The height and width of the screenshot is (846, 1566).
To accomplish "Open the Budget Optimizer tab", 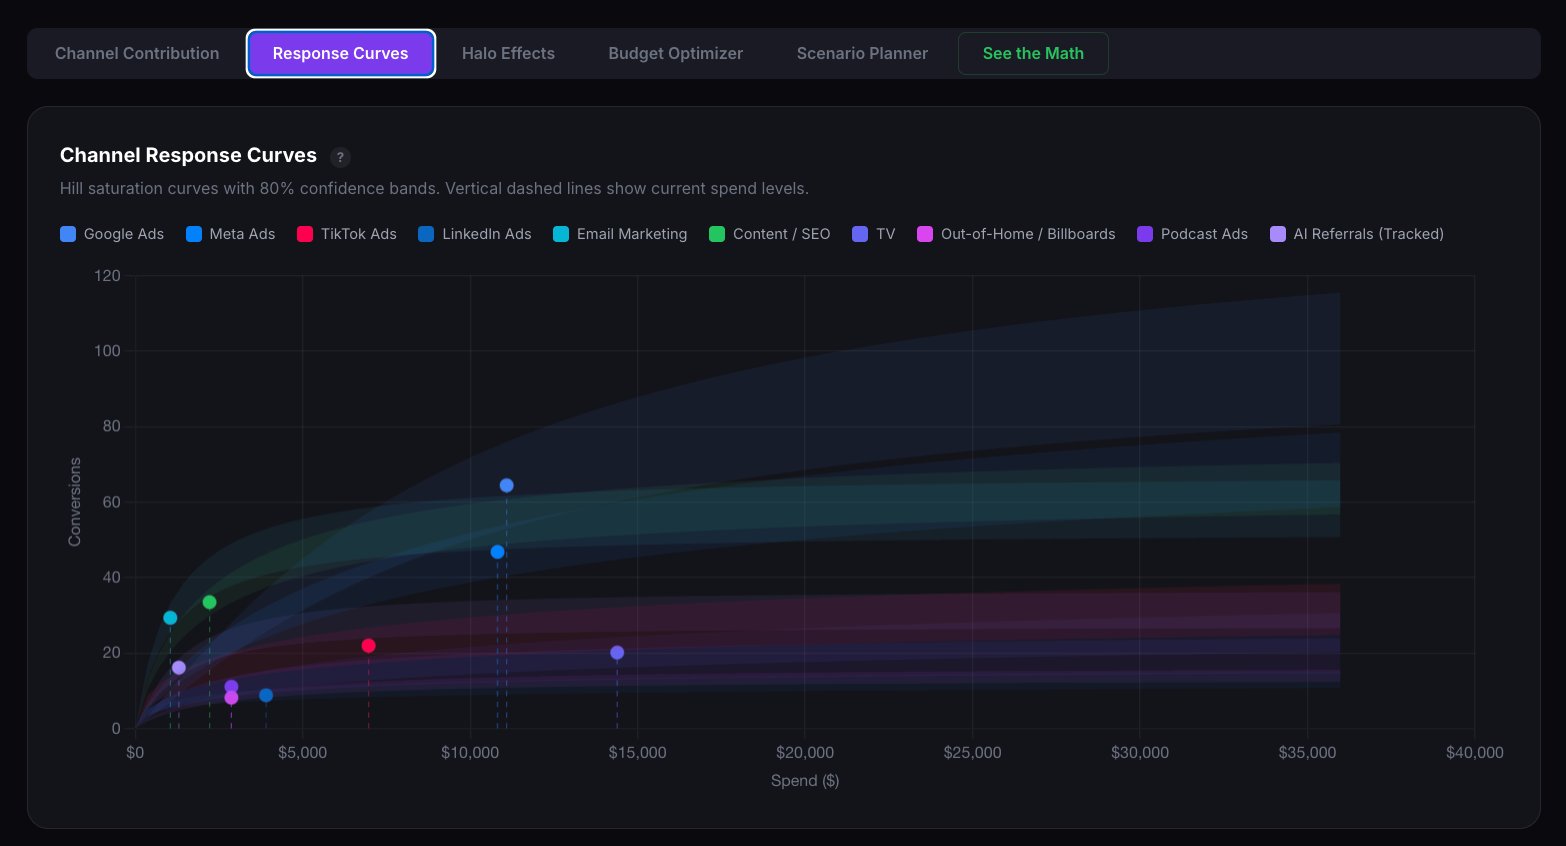I will [x=675, y=53].
